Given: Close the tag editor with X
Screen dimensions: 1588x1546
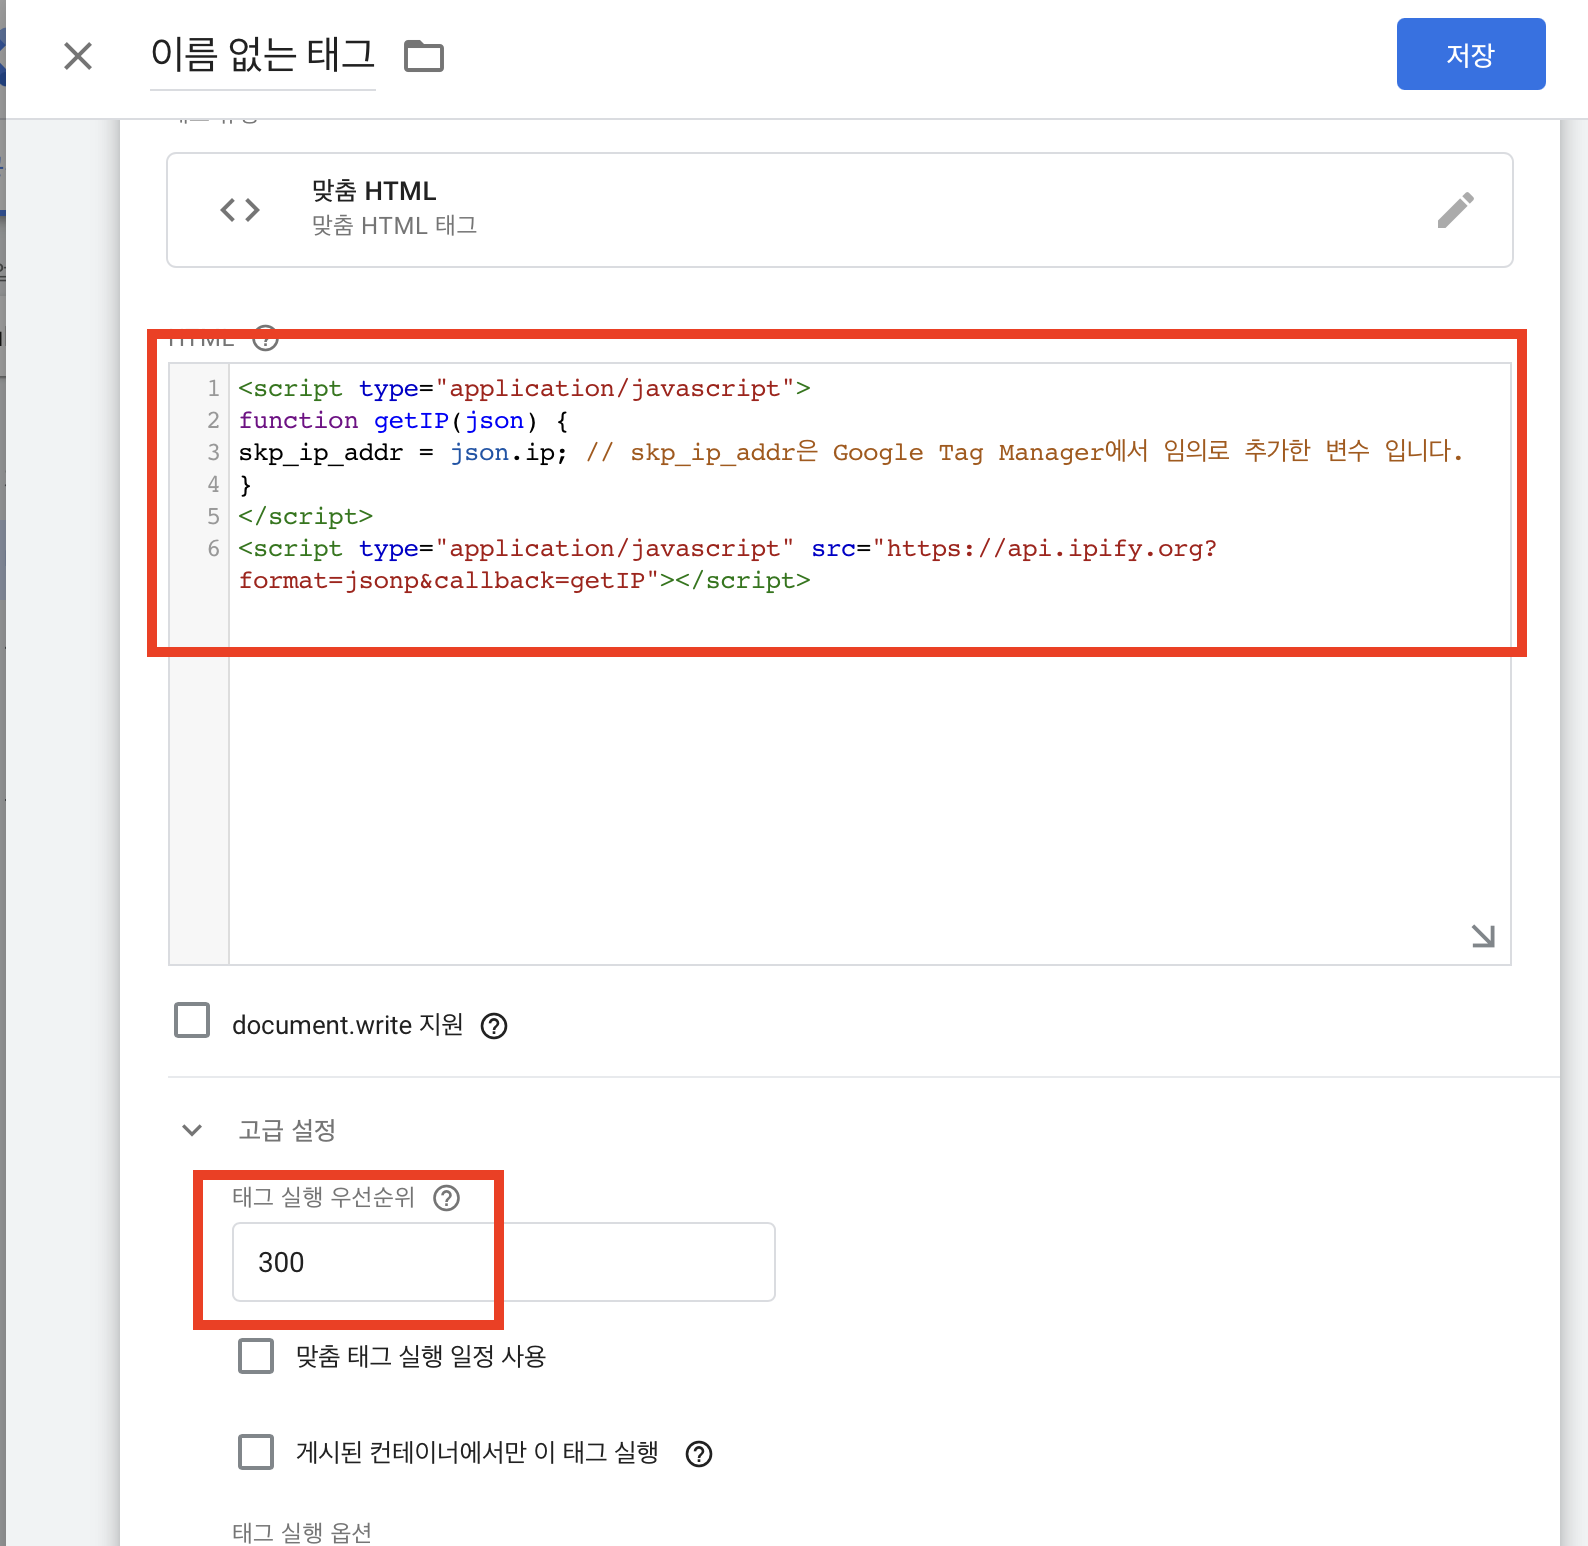Looking at the screenshot, I should click(78, 56).
